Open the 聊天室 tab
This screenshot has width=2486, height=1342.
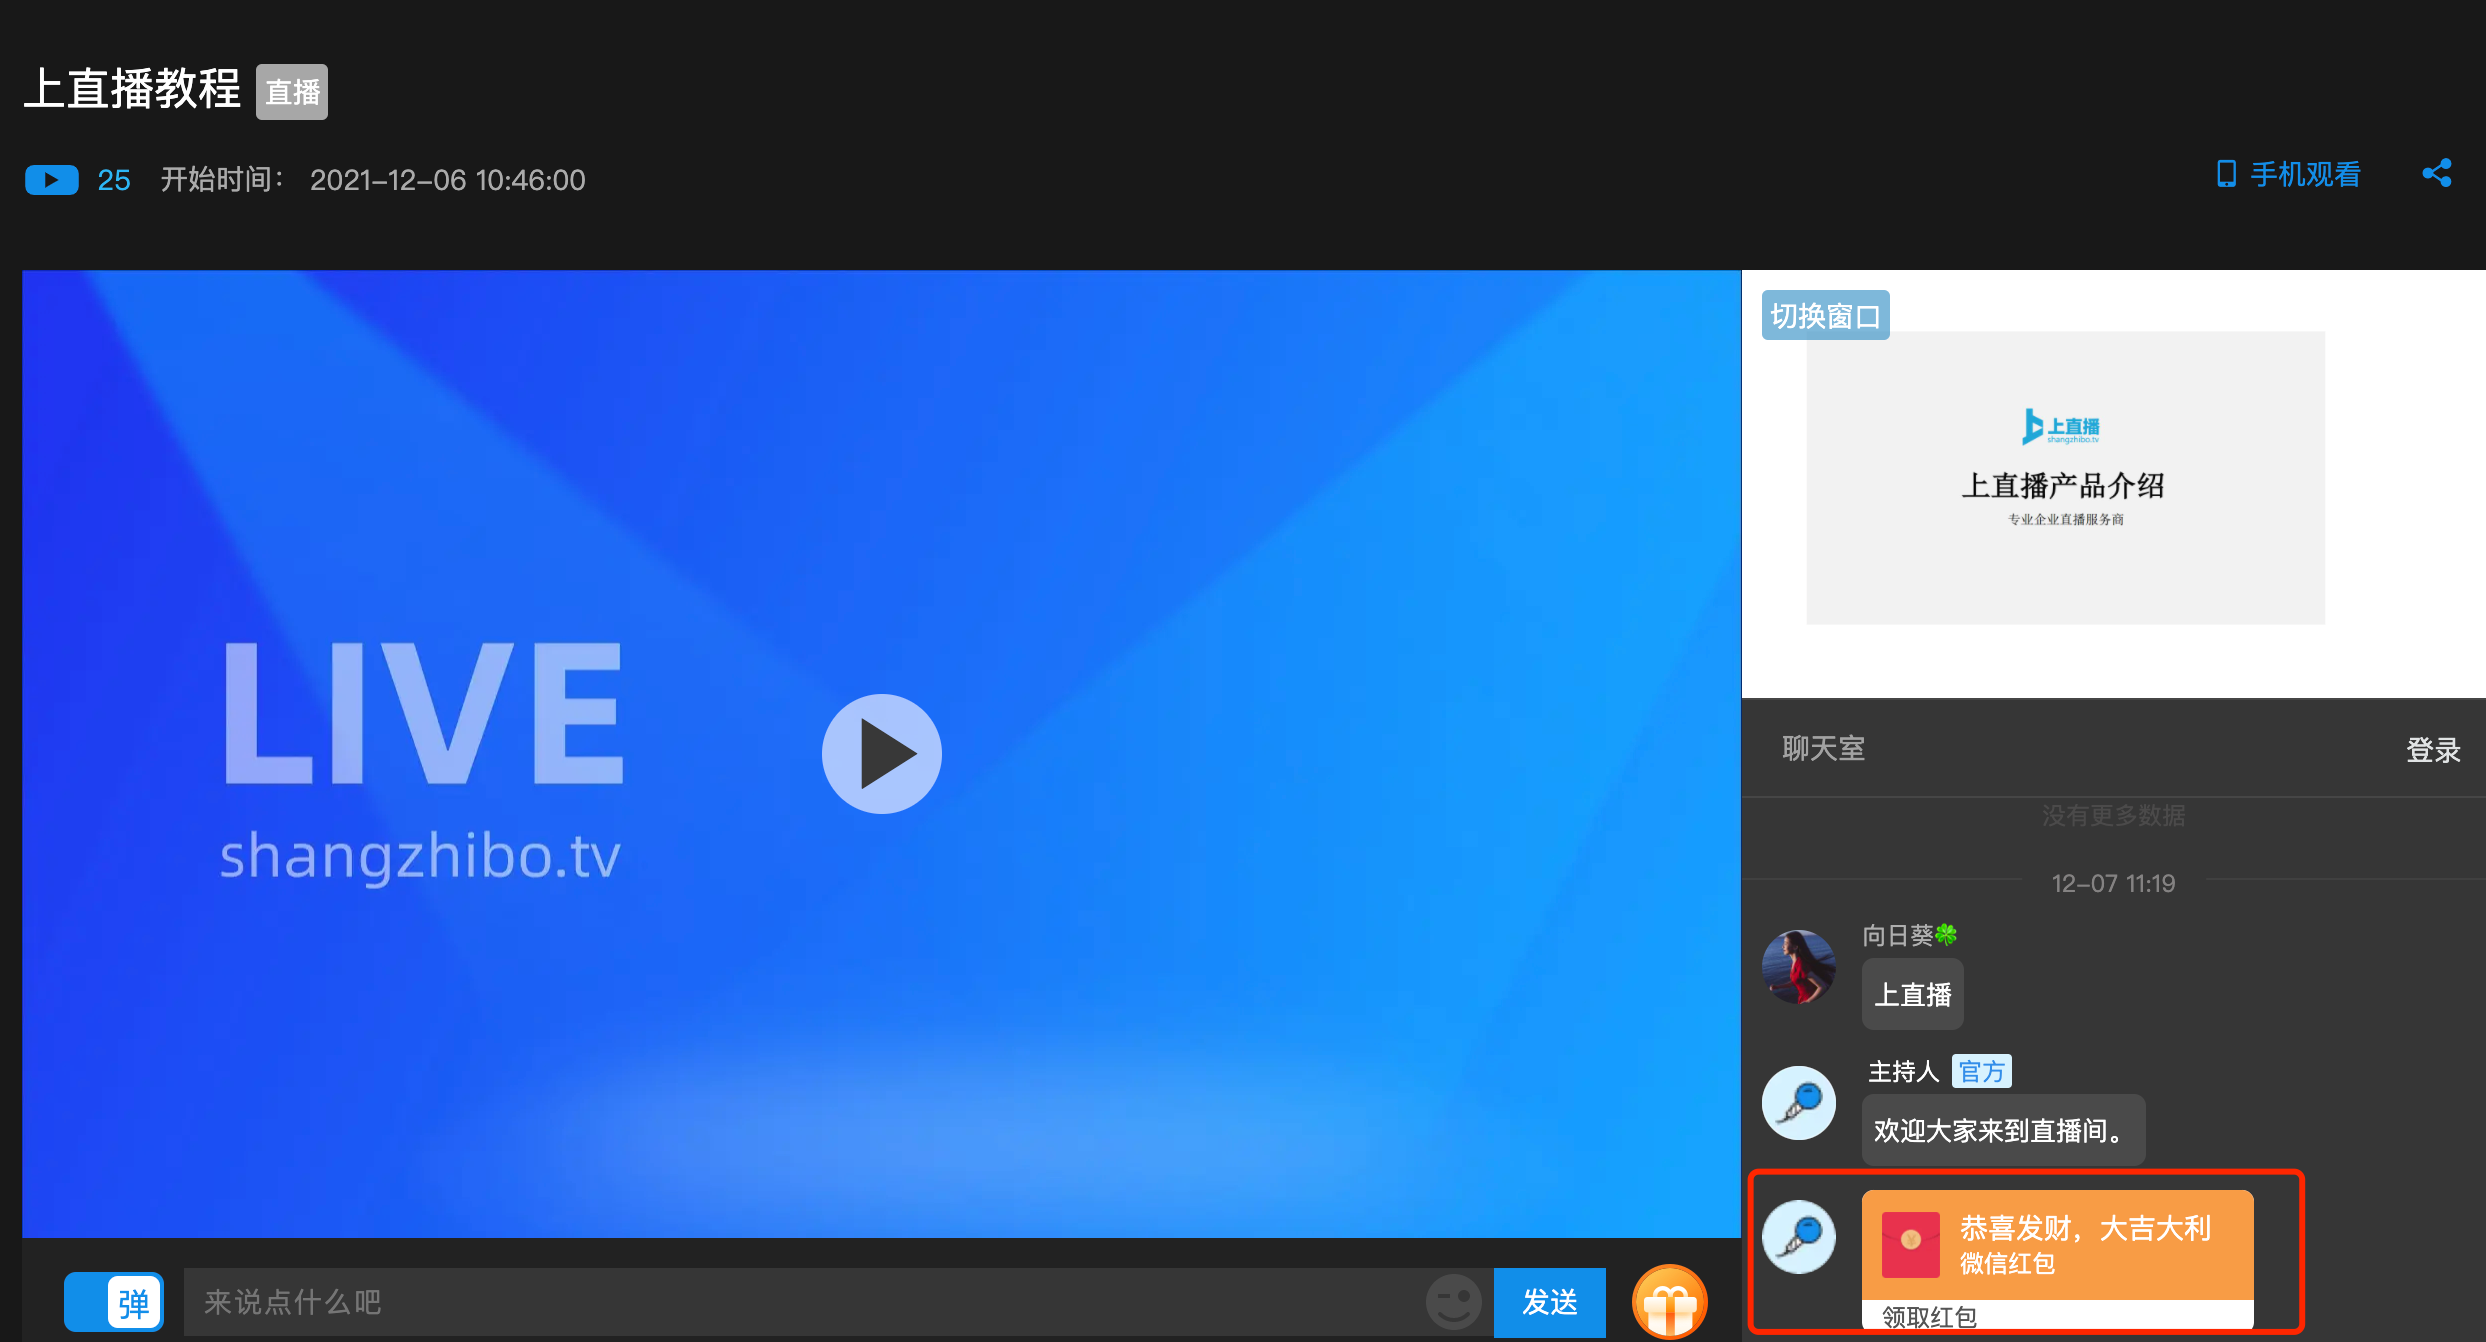coord(1823,748)
